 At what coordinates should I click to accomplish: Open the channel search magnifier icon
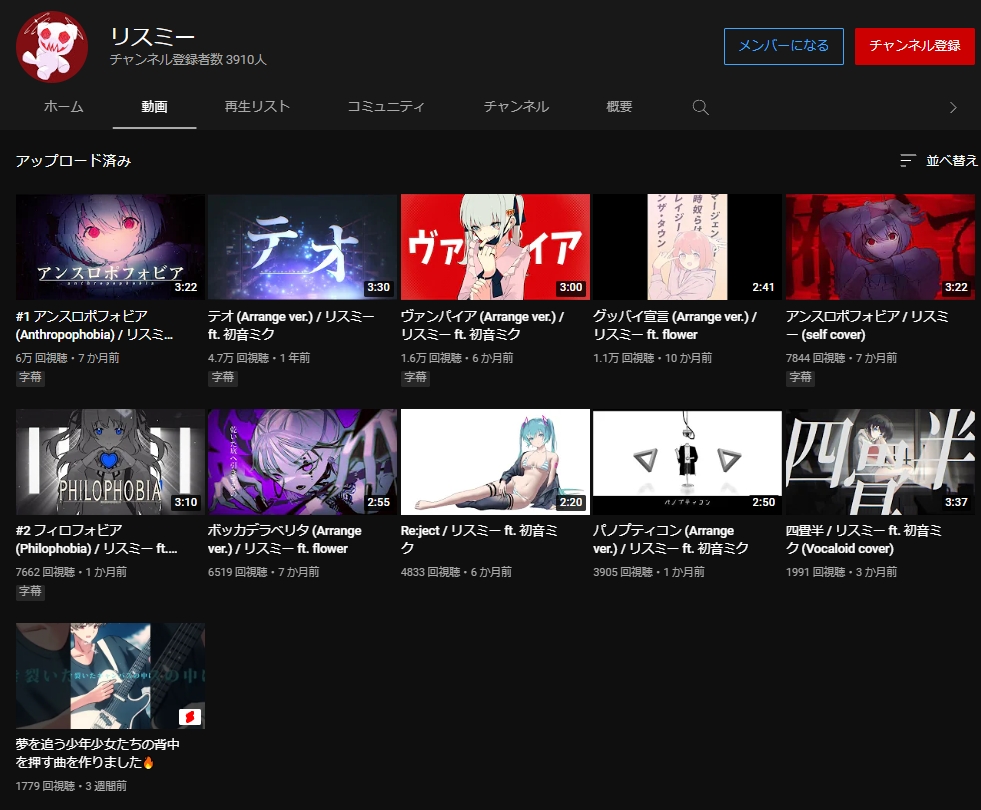click(x=700, y=108)
